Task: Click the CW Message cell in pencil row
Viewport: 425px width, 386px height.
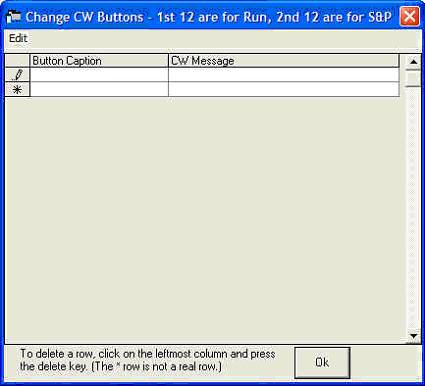Action: point(284,75)
